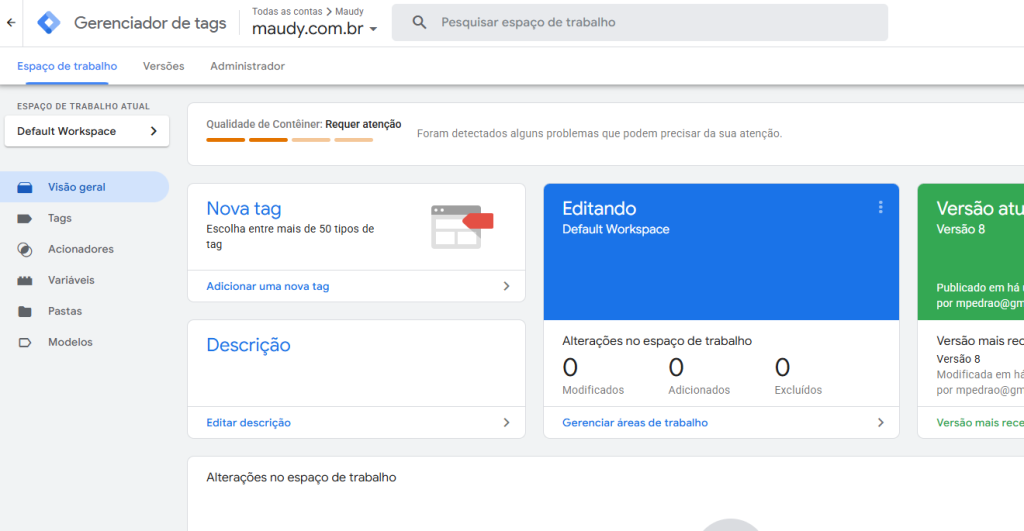Screen dimensions: 1024x531
Task: Click the Versão mais recente link
Action: 980,423
